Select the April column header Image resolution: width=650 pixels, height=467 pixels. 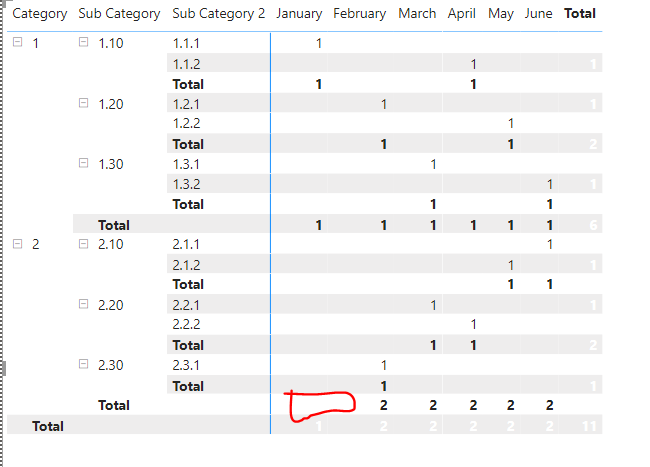[461, 14]
